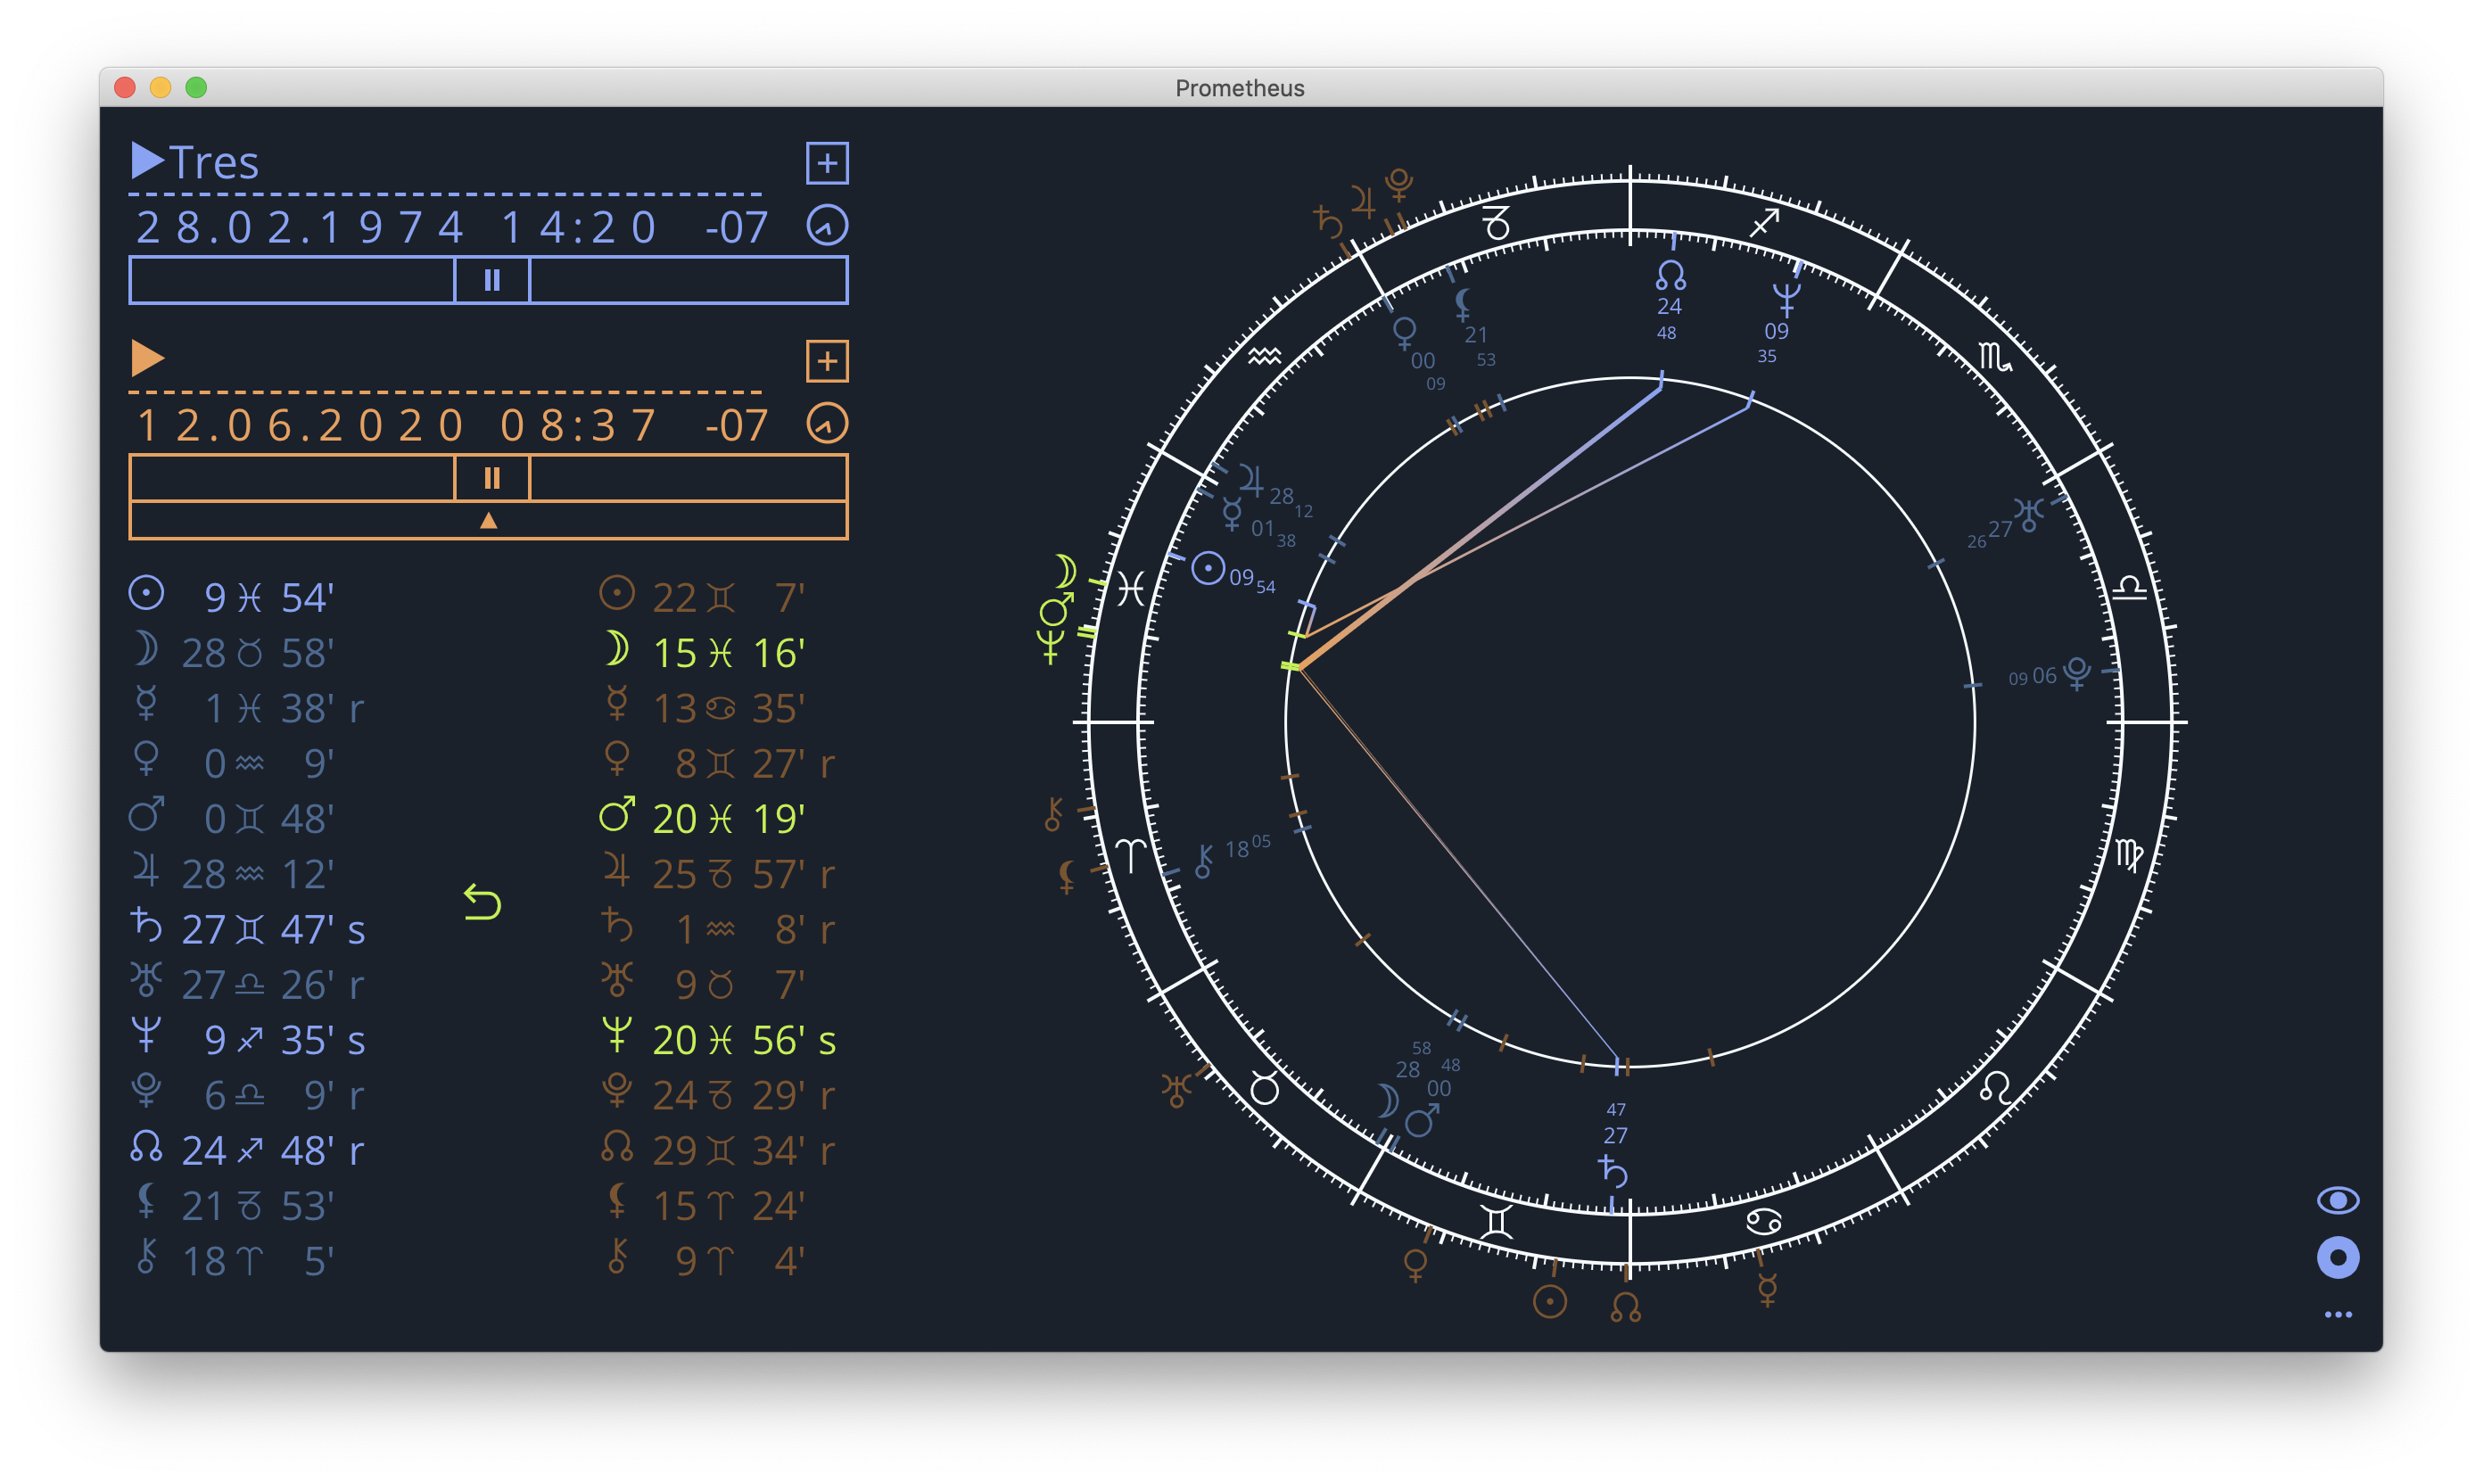Click the chart name Tres
The image size is (2483, 1484).
click(x=214, y=162)
